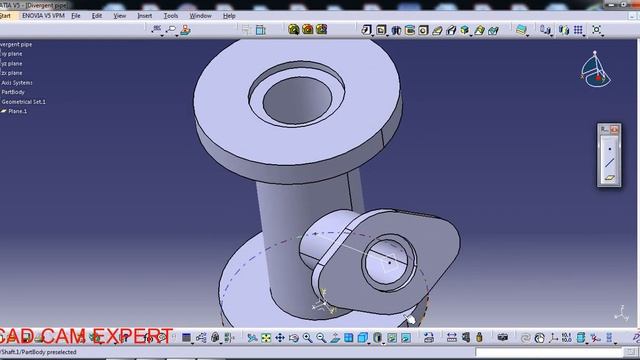Open the Edit menu
Image resolution: width=640 pixels, height=360 pixels.
pos(97,16)
